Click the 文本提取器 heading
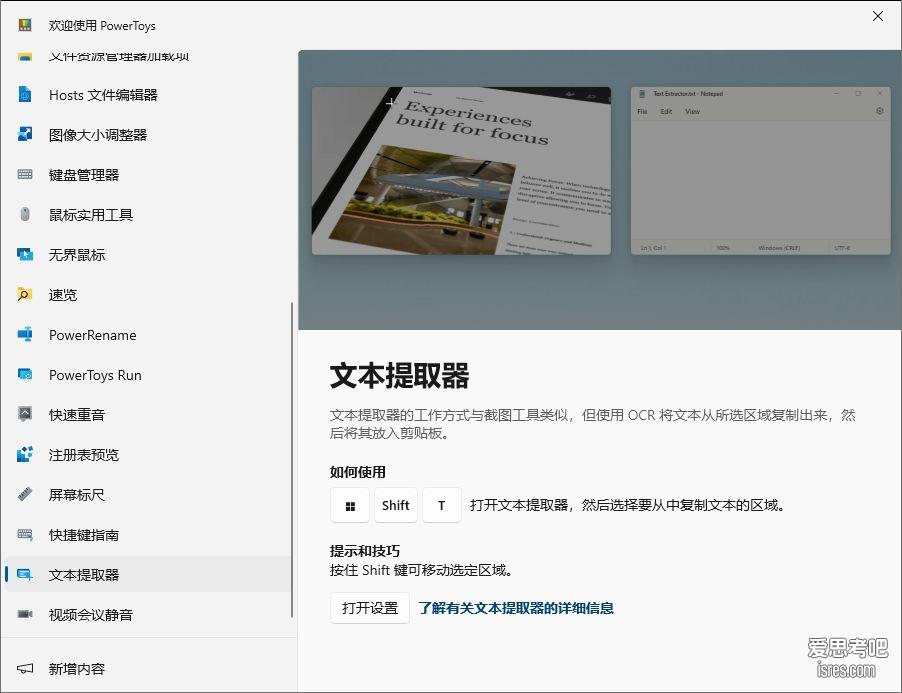 399,376
